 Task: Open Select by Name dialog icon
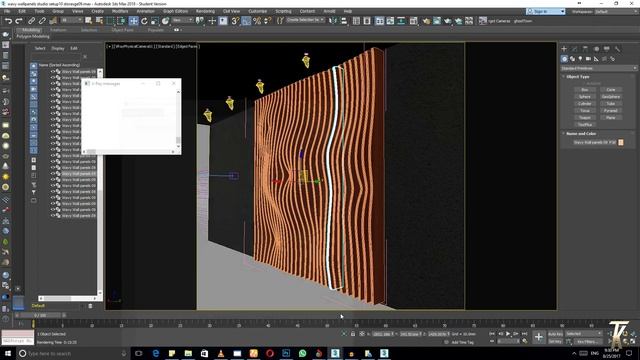[99, 21]
